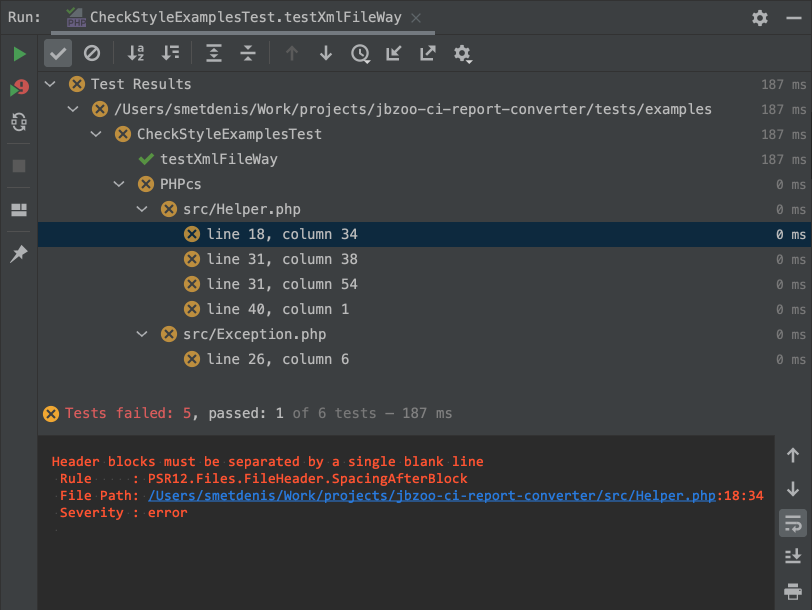Open test runner settings gear in toolbar
812x610 pixels.
click(x=462, y=54)
